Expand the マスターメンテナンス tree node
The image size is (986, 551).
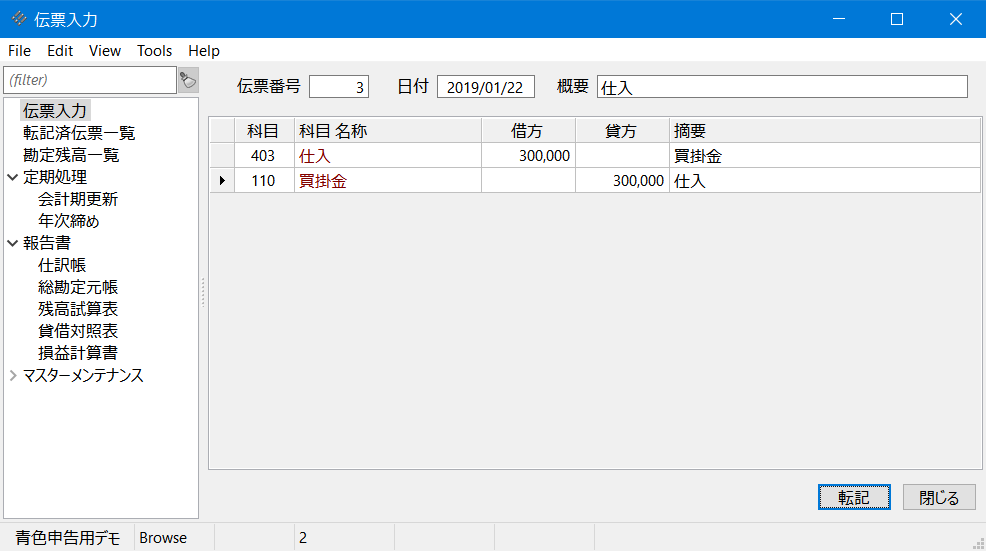point(12,376)
